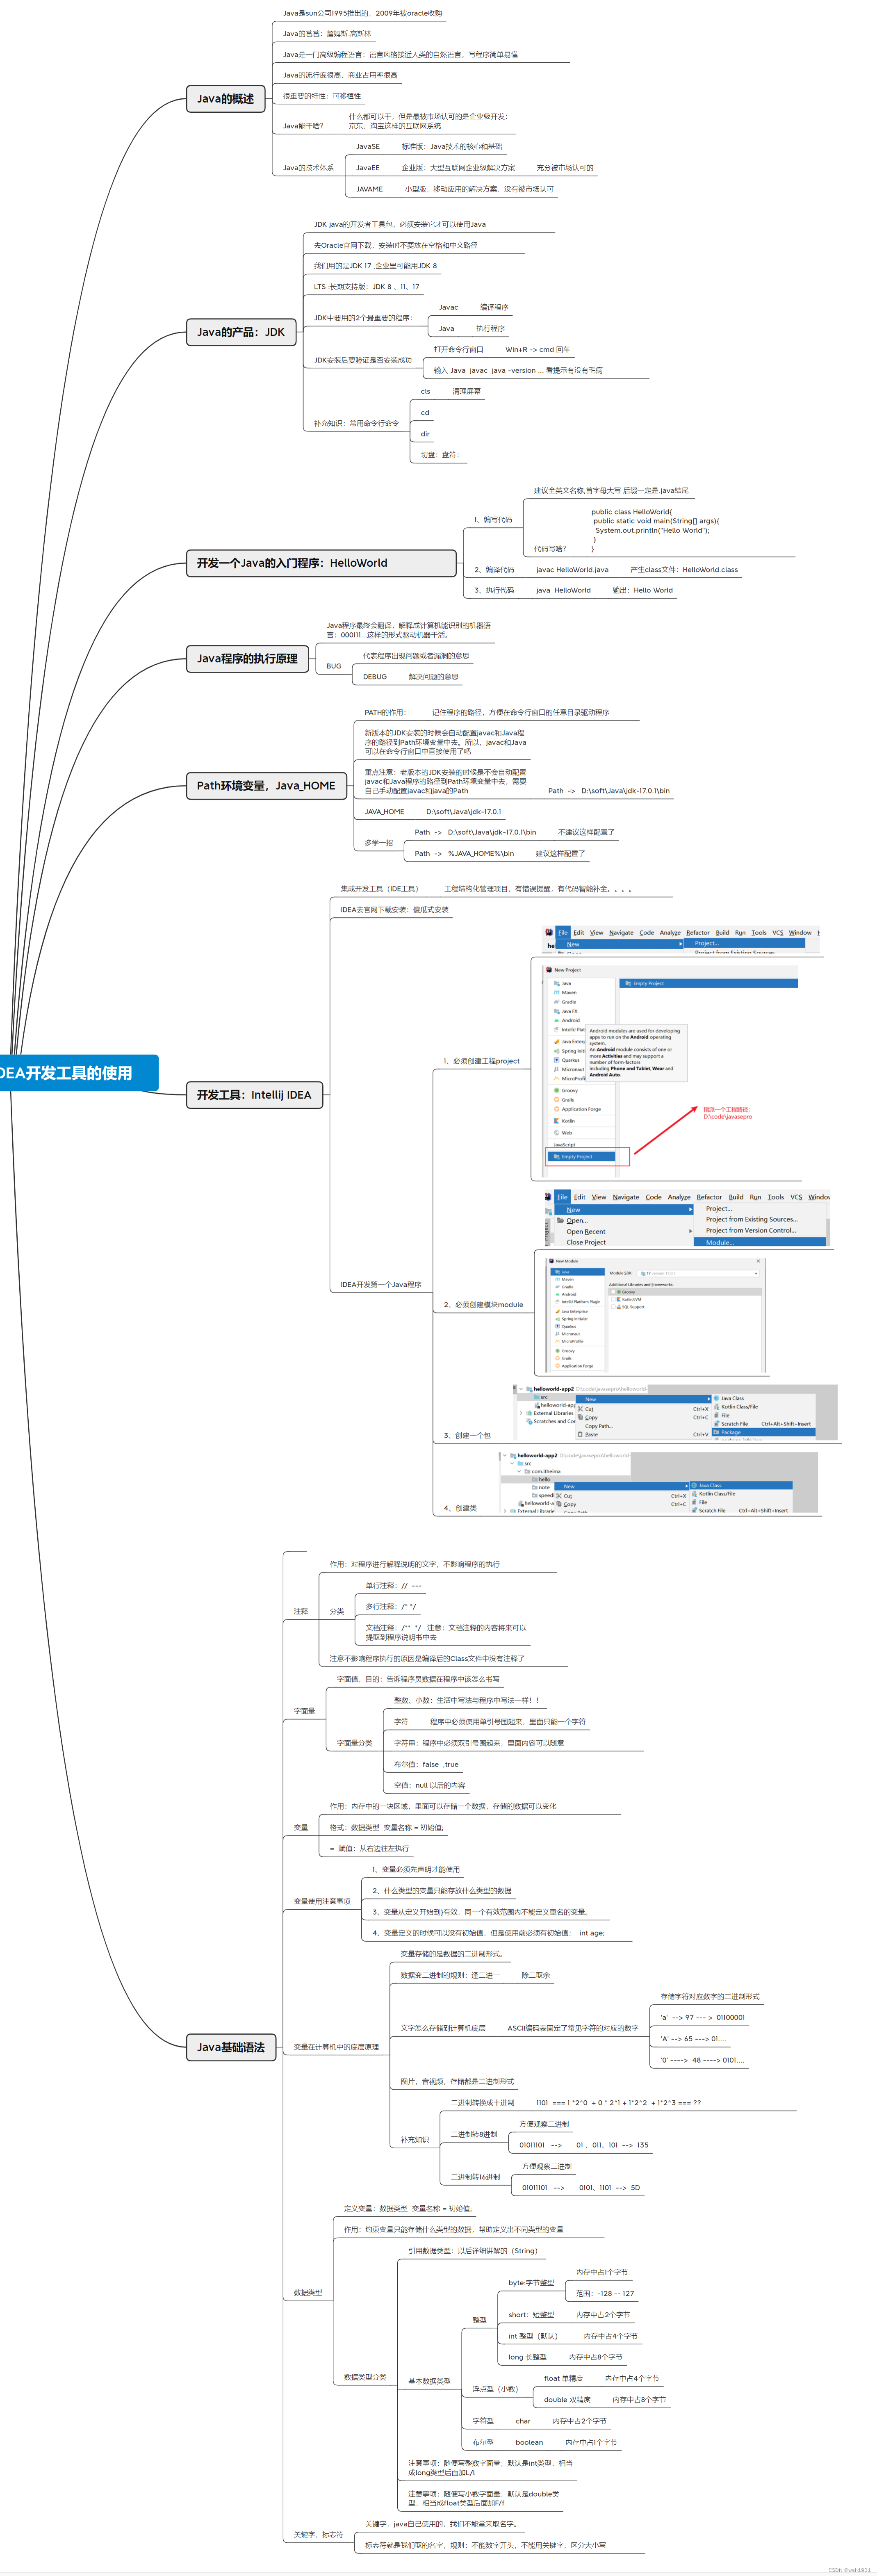The height and width of the screenshot is (2576, 877).
Task: Select the Path环境变量，Java_HOME node
Action: click(266, 786)
